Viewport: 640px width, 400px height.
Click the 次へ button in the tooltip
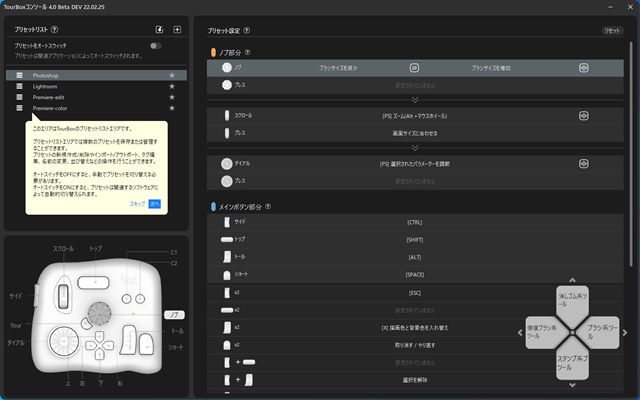point(155,204)
